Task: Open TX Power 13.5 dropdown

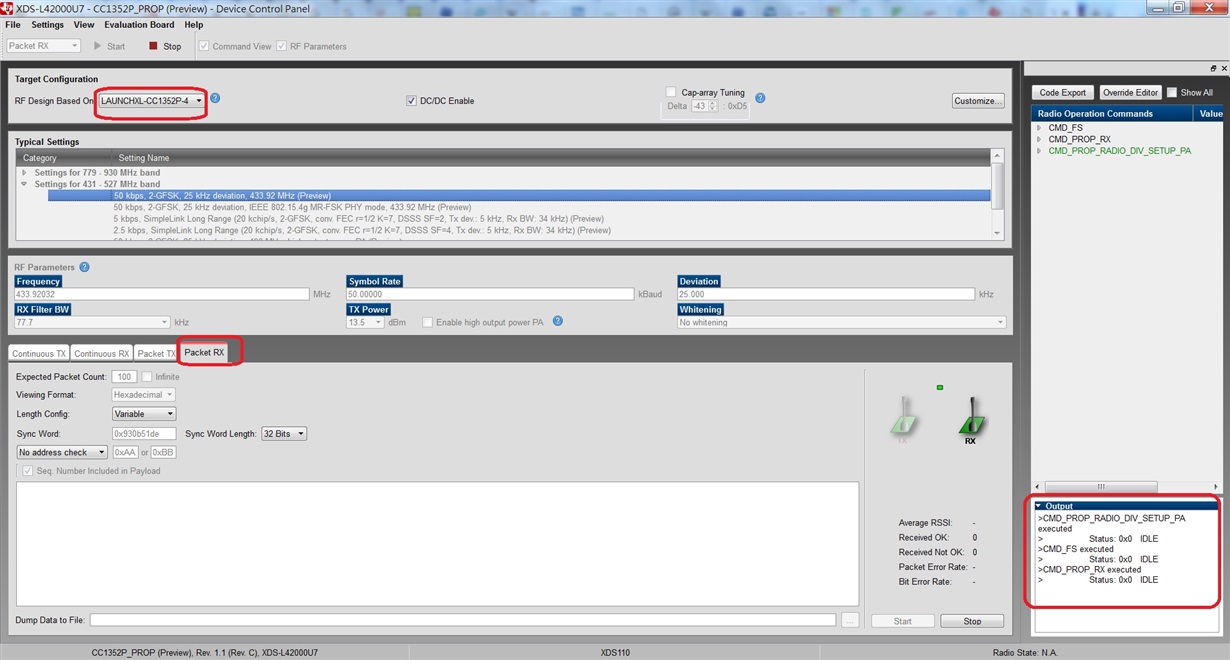Action: pos(365,322)
